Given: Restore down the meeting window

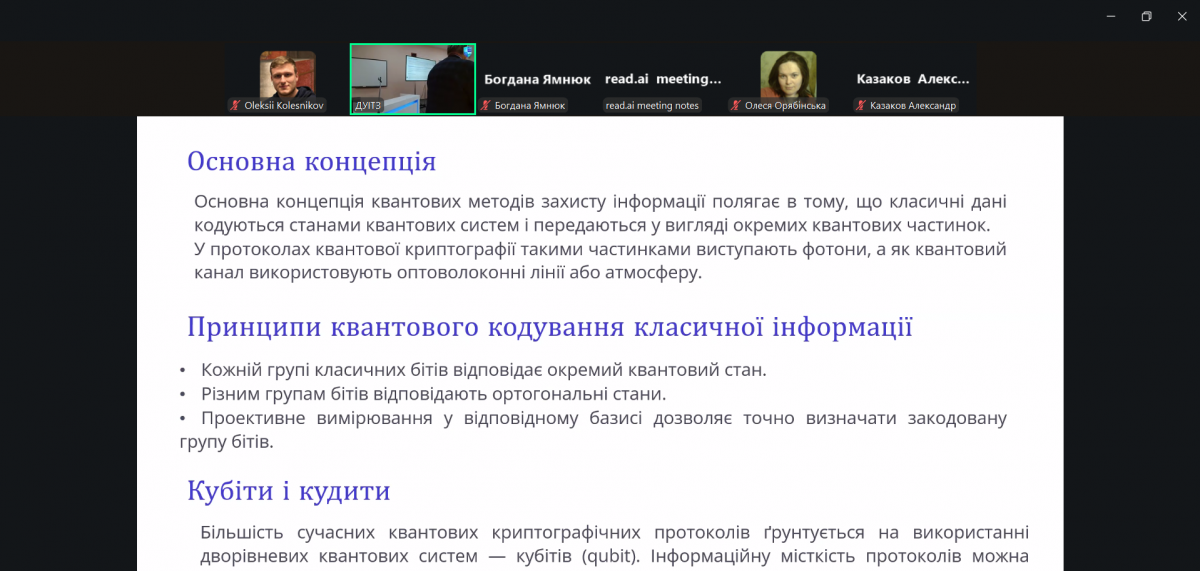Looking at the screenshot, I should (1146, 16).
